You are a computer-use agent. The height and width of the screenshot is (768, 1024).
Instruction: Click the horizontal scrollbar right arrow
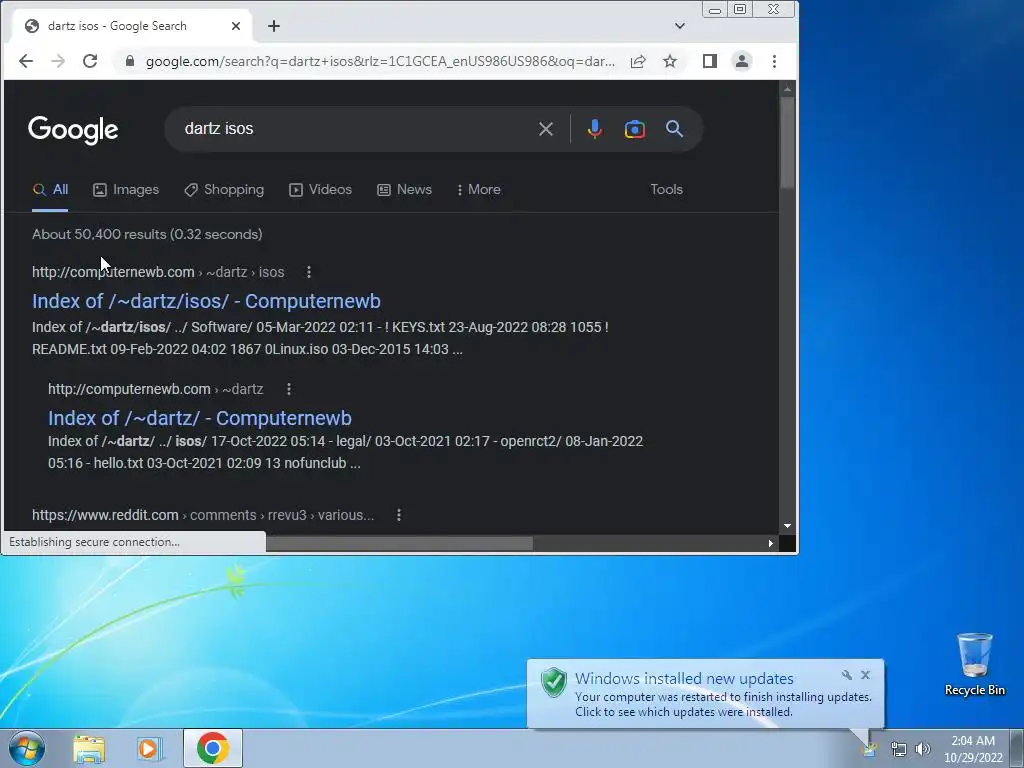771,543
